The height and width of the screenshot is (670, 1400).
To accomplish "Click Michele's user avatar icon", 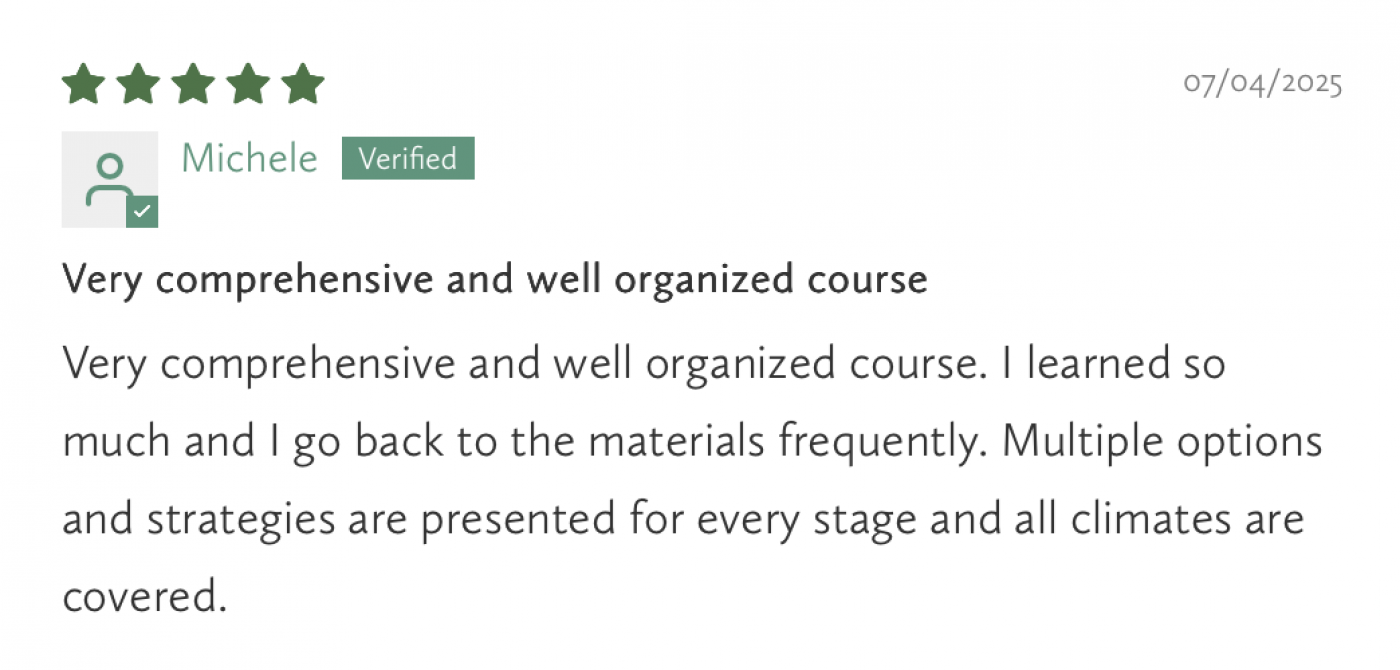I will coord(110,179).
